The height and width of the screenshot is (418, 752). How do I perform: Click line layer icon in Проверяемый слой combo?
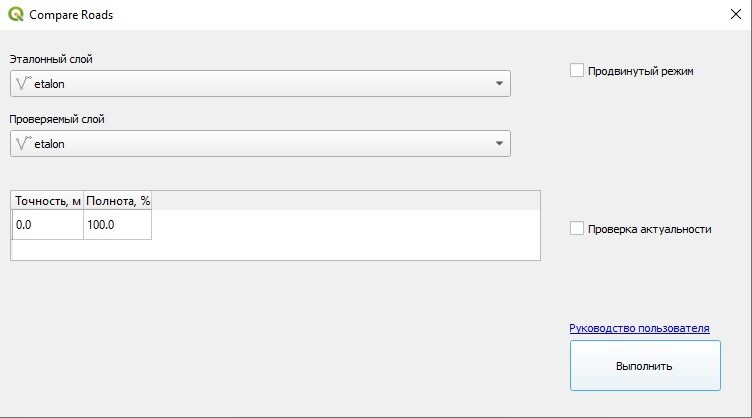point(23,144)
